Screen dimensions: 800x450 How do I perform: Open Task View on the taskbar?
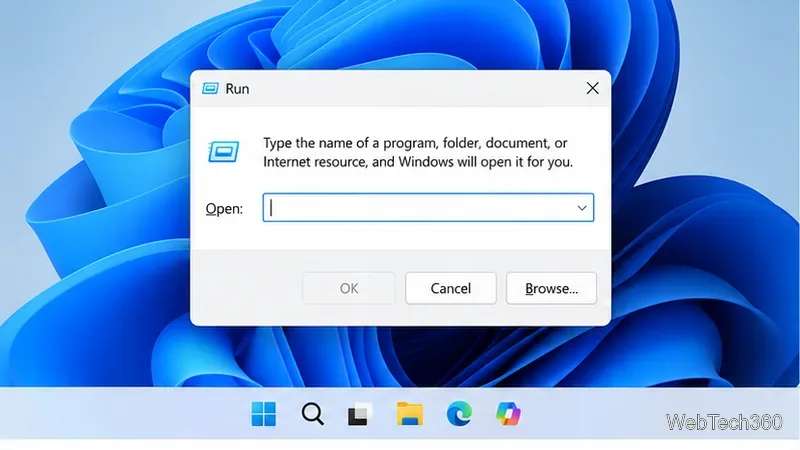[360, 414]
